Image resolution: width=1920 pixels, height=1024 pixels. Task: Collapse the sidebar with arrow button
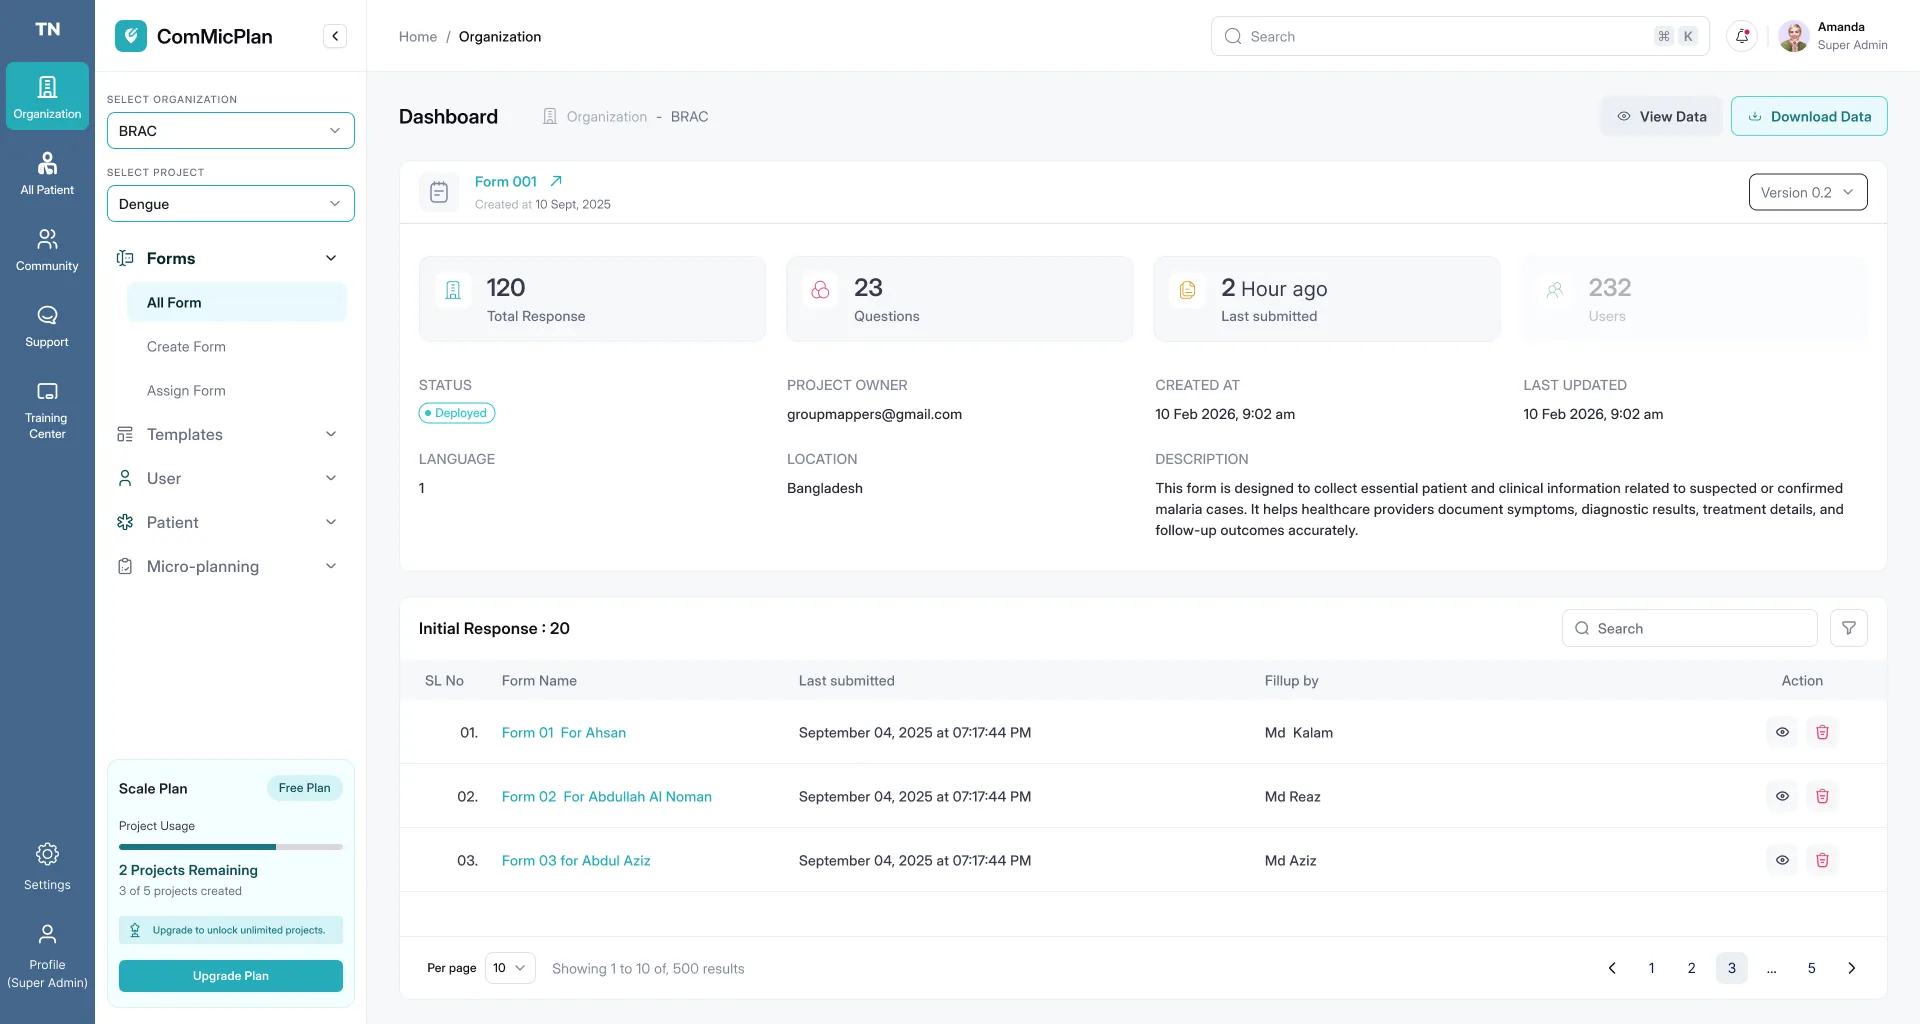(335, 36)
